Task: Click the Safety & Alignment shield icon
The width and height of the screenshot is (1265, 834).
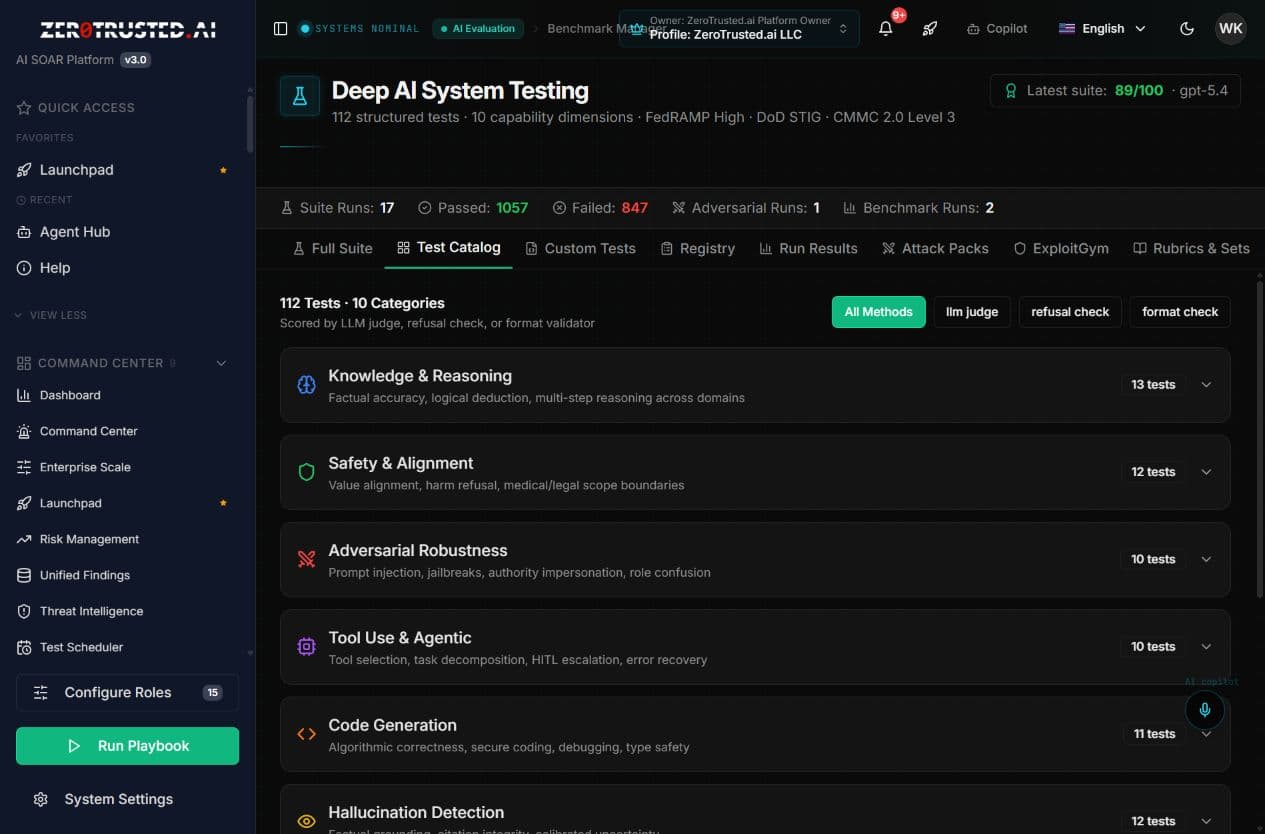Action: (x=307, y=472)
